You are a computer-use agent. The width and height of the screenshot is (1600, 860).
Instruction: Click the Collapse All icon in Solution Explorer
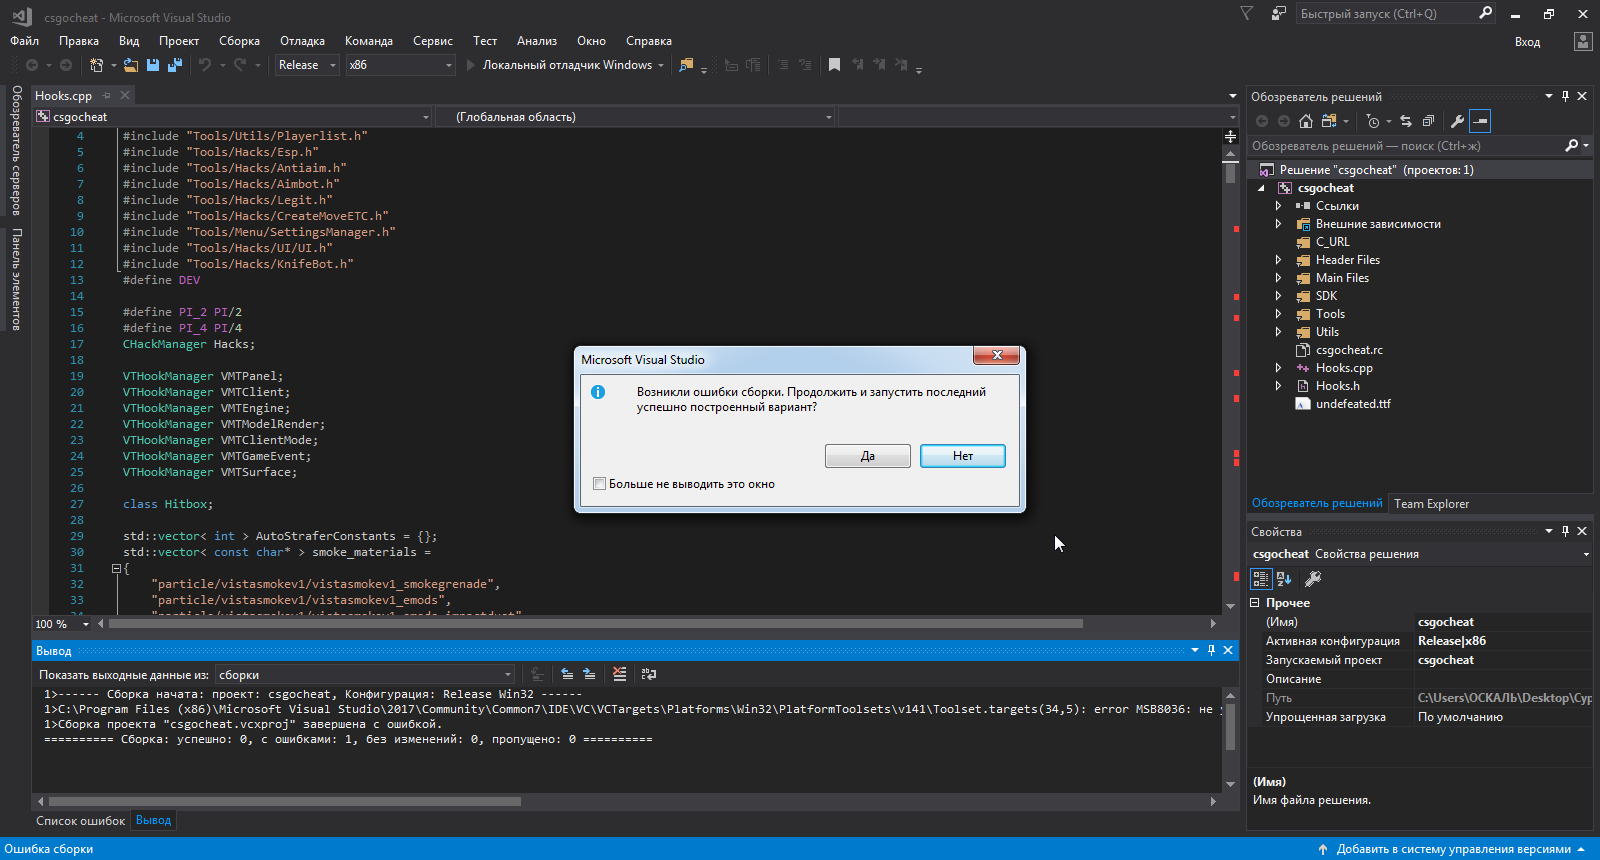pos(1428,121)
